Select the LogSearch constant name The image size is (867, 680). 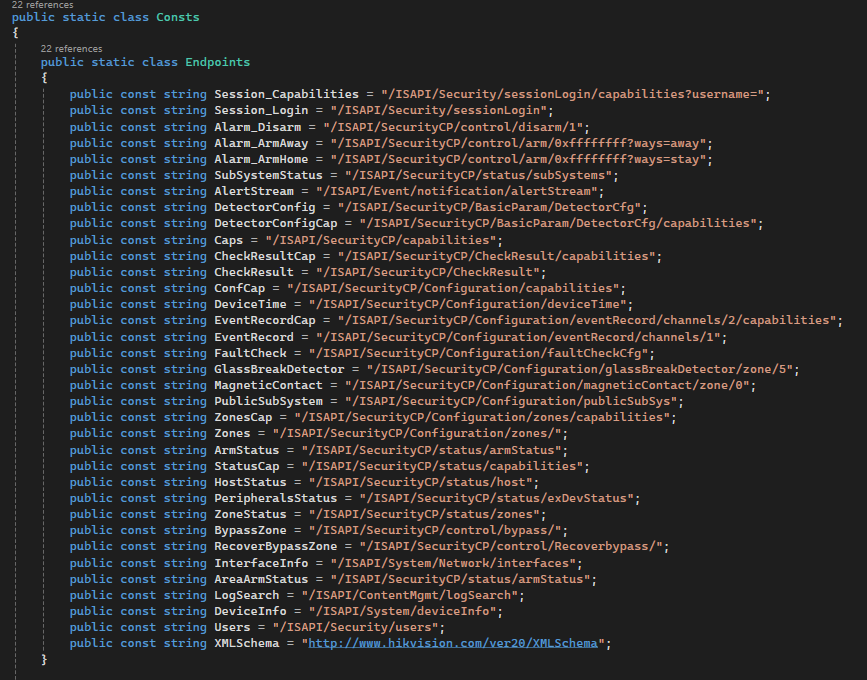click(x=244, y=594)
